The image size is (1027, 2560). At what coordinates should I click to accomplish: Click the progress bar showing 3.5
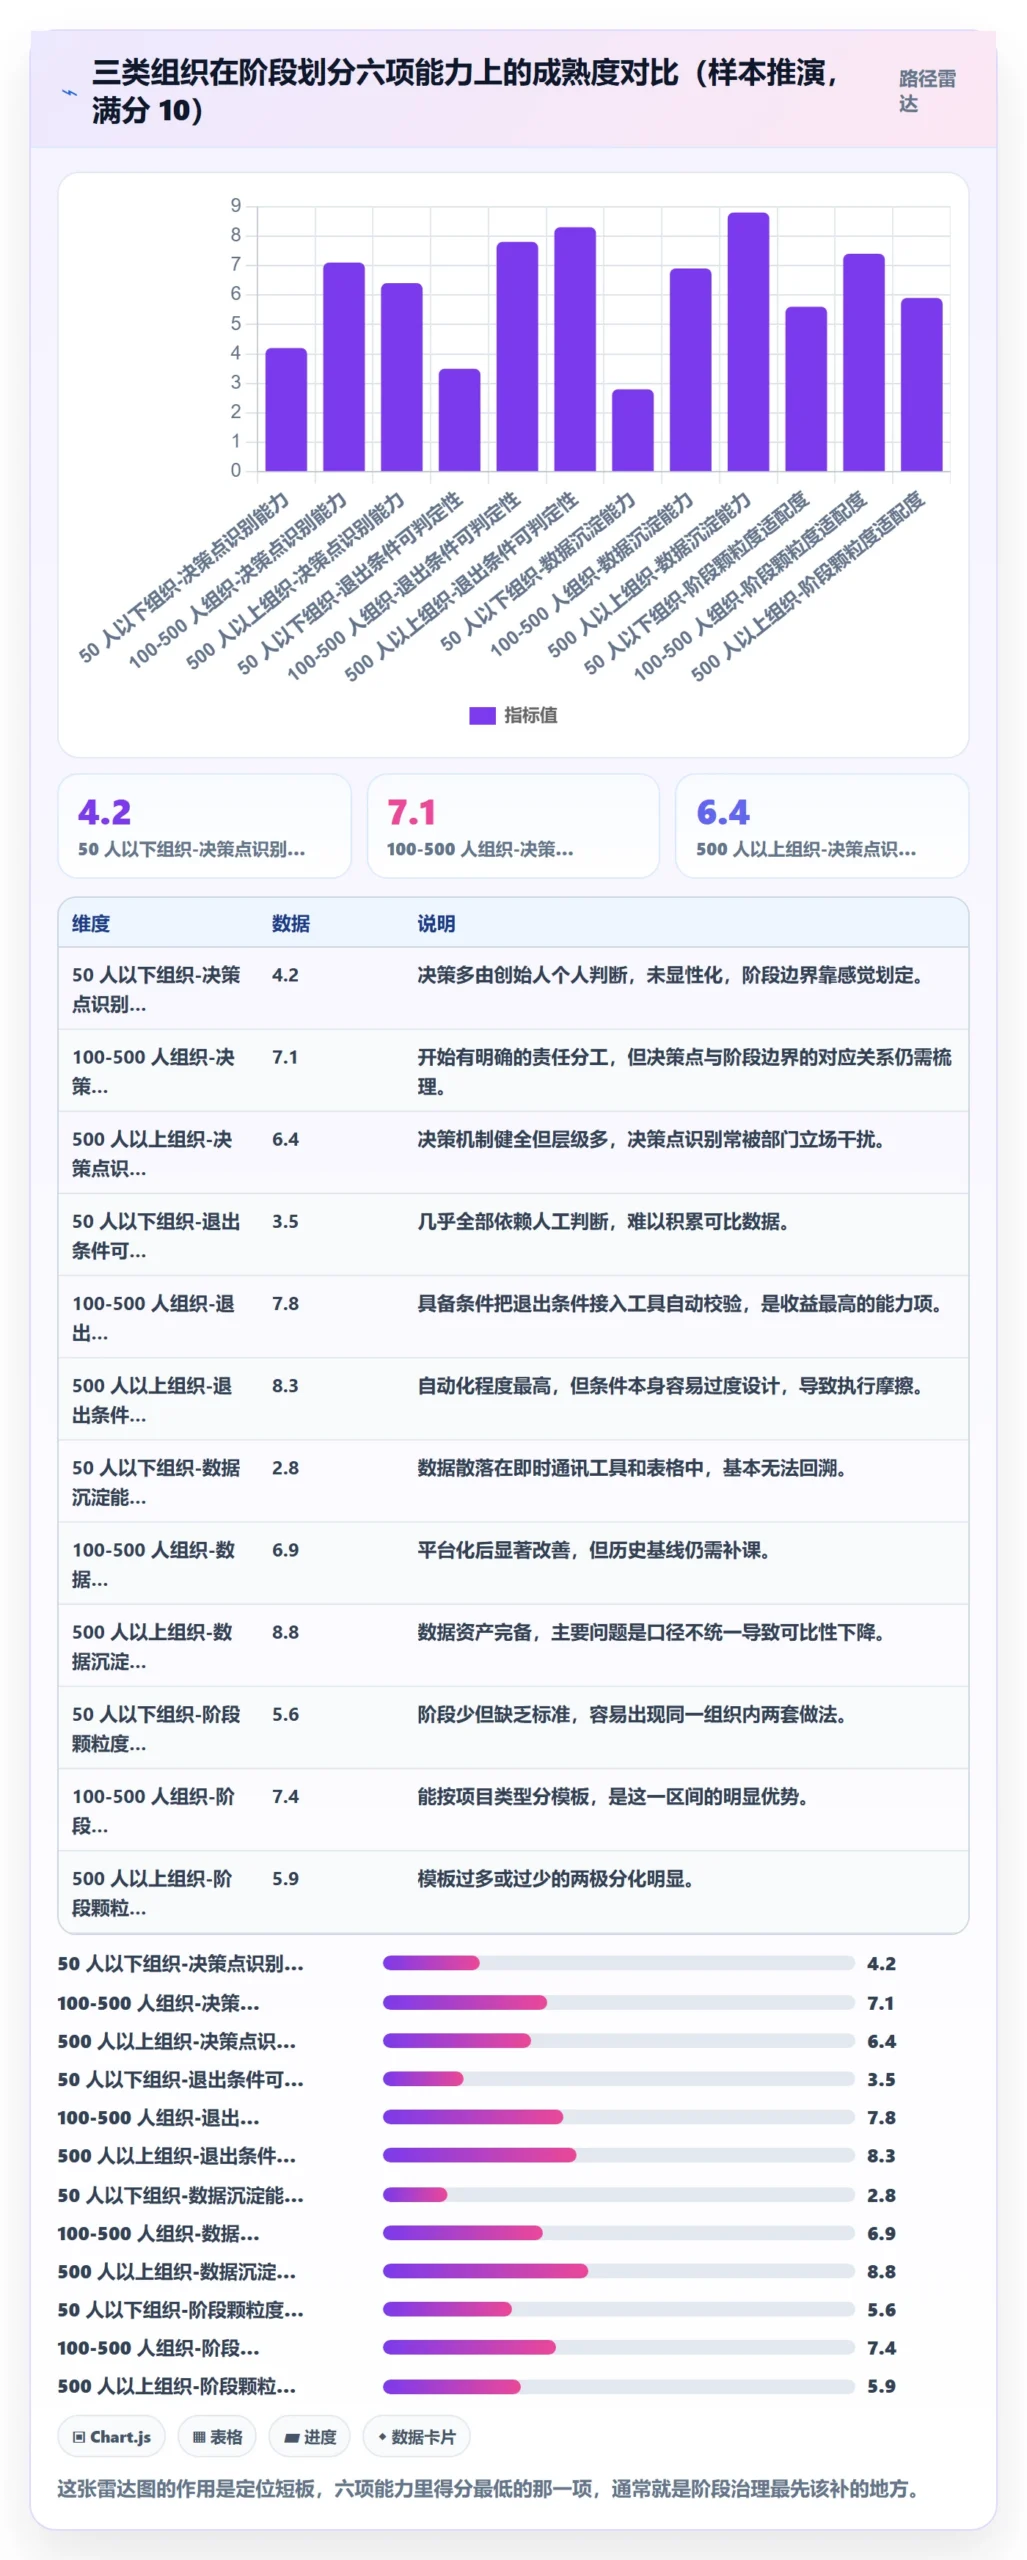(x=618, y=2078)
